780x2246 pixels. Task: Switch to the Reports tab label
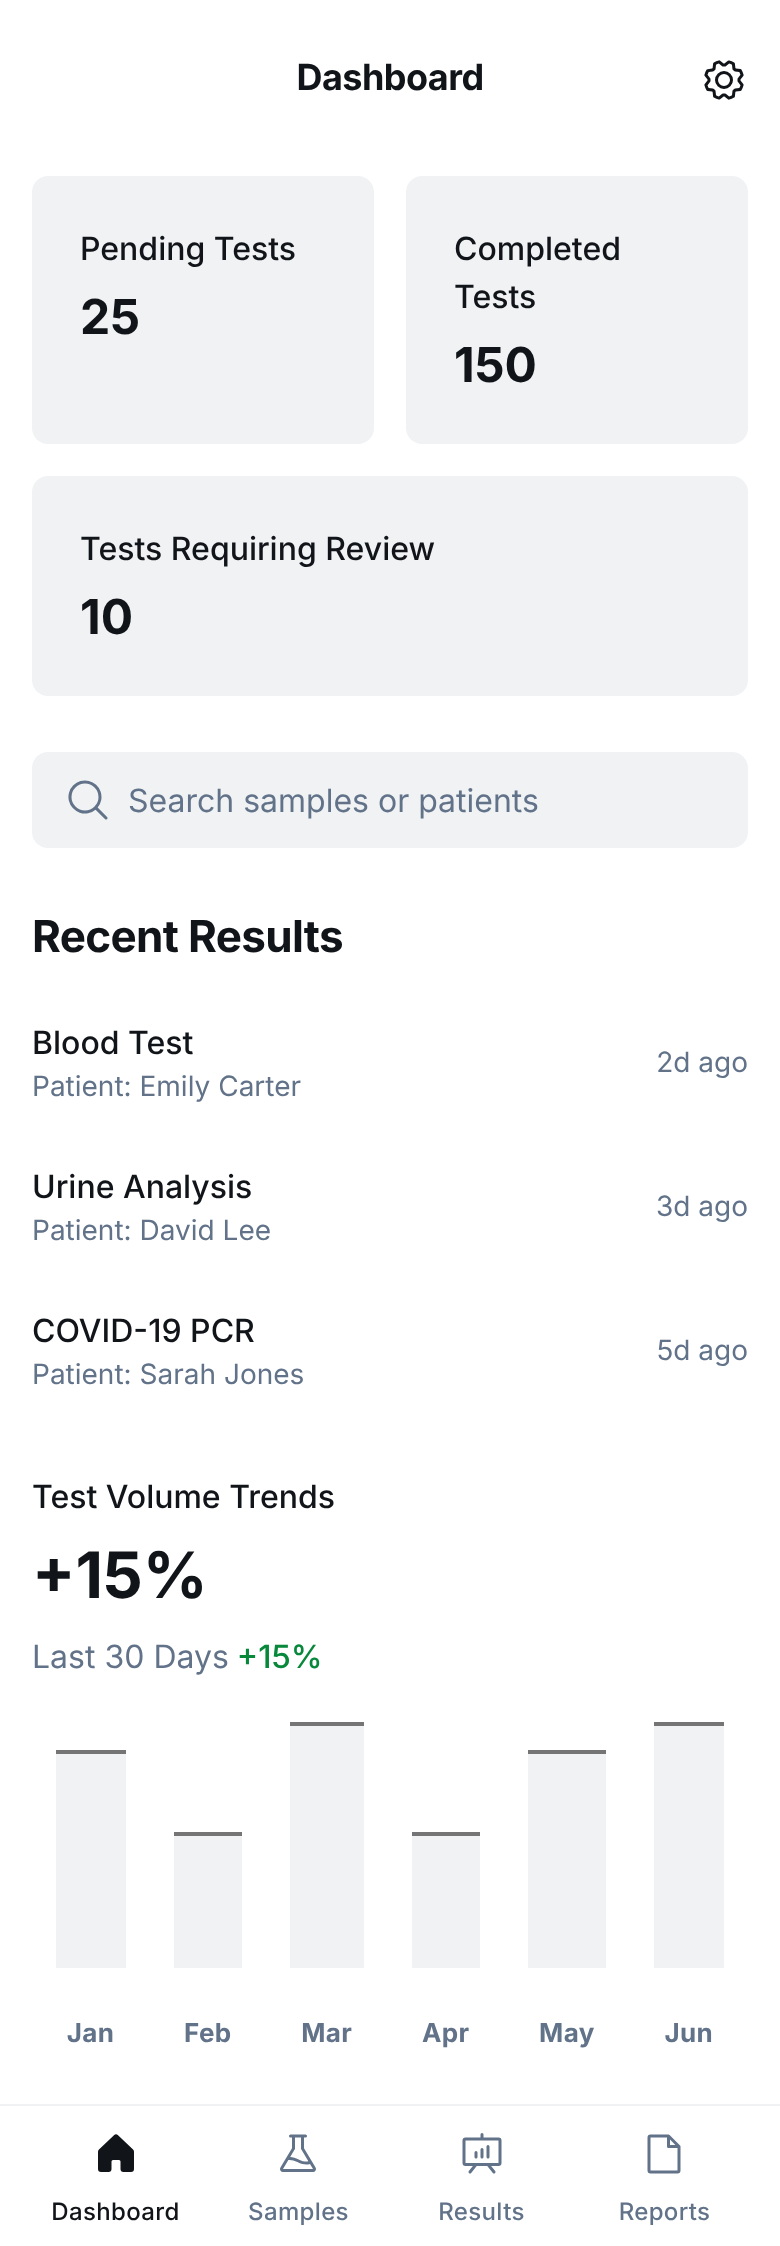click(x=664, y=2211)
